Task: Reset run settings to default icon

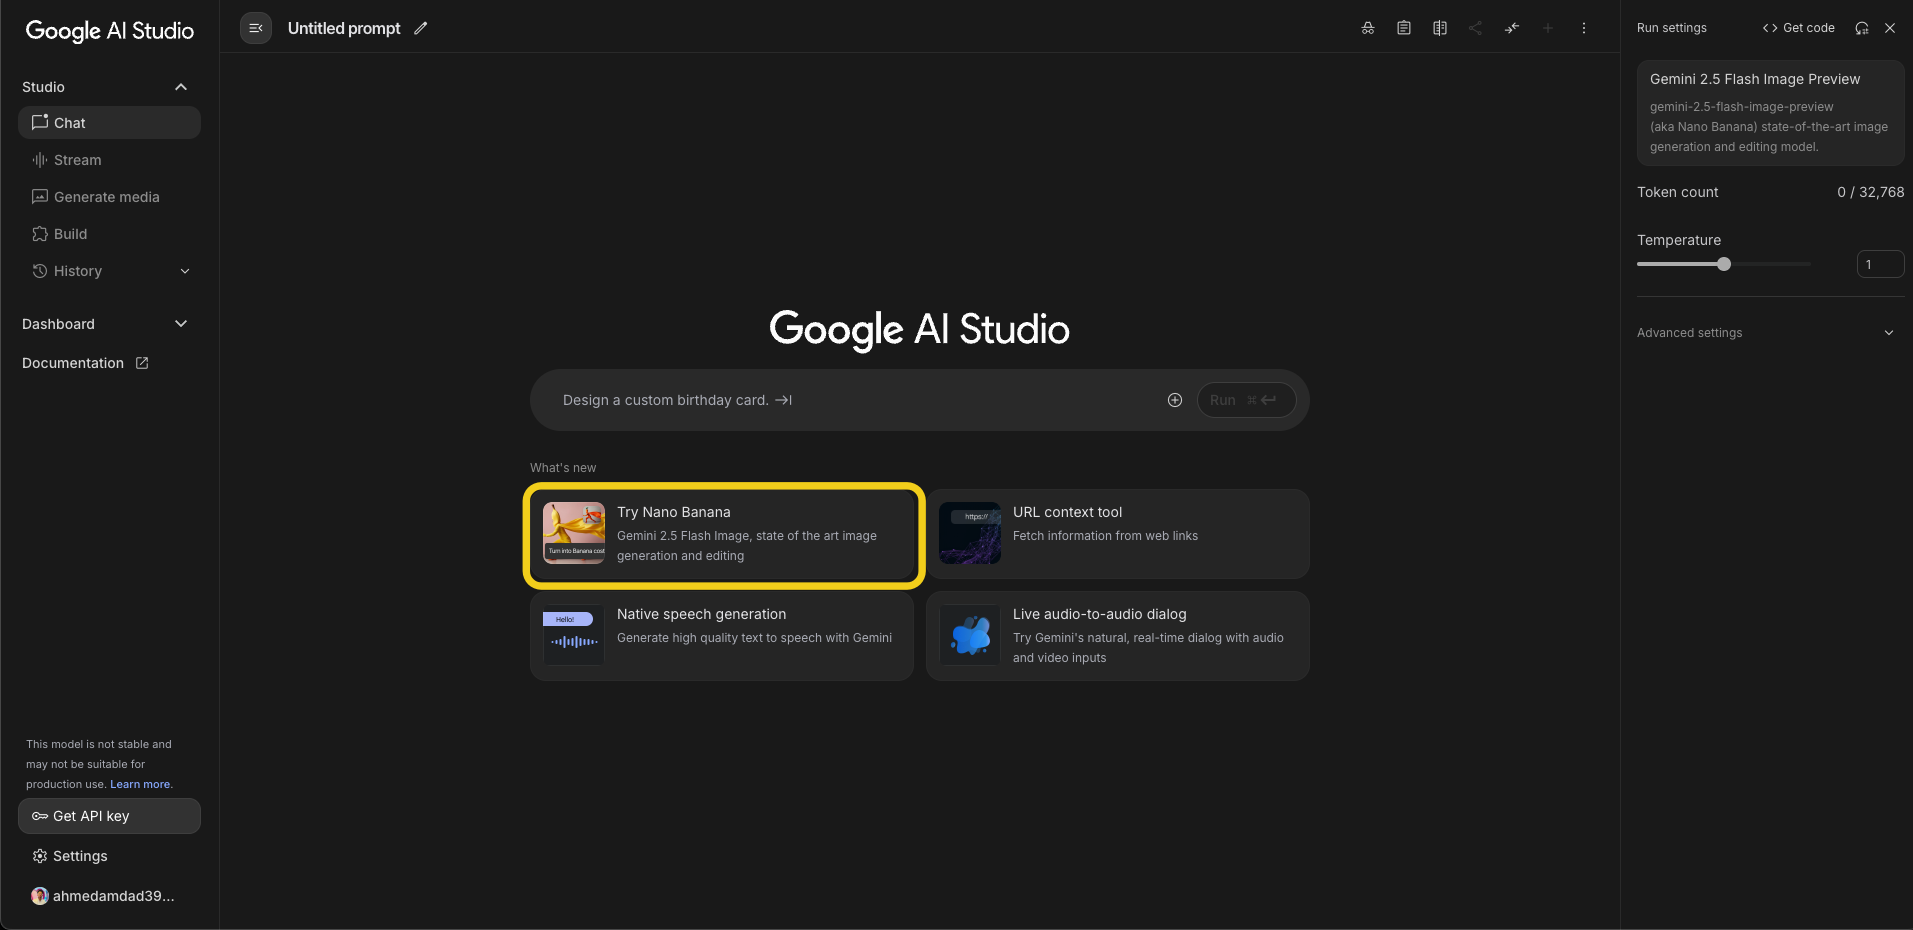Action: (x=1862, y=28)
